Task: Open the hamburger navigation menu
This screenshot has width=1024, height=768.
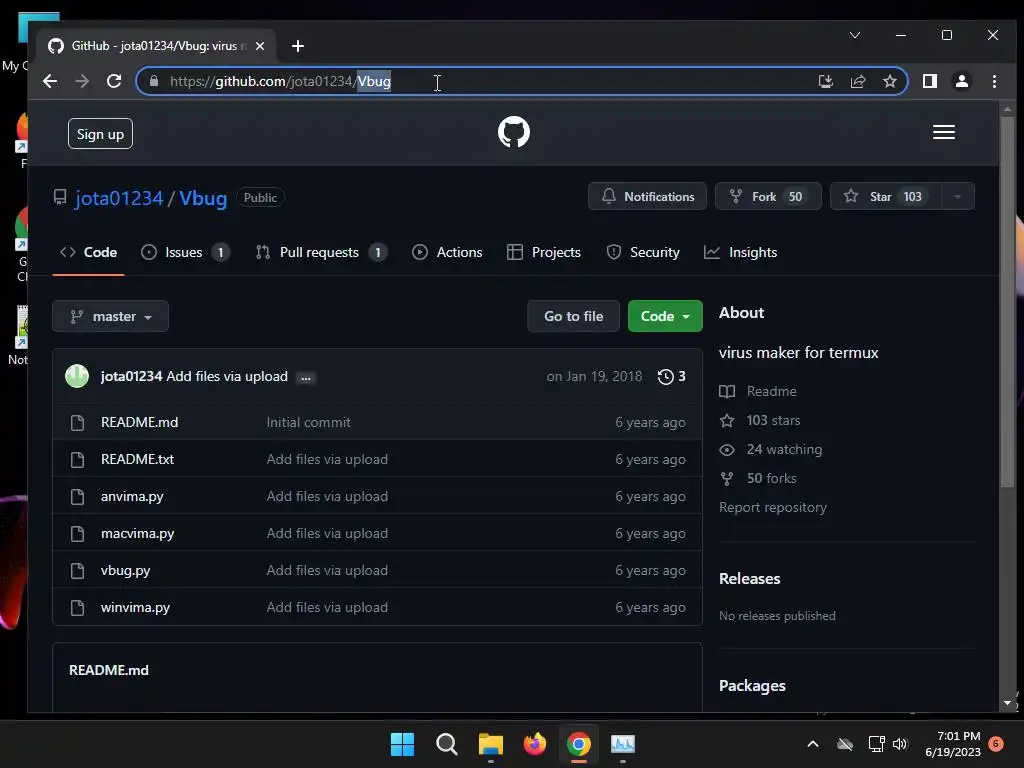Action: (943, 132)
